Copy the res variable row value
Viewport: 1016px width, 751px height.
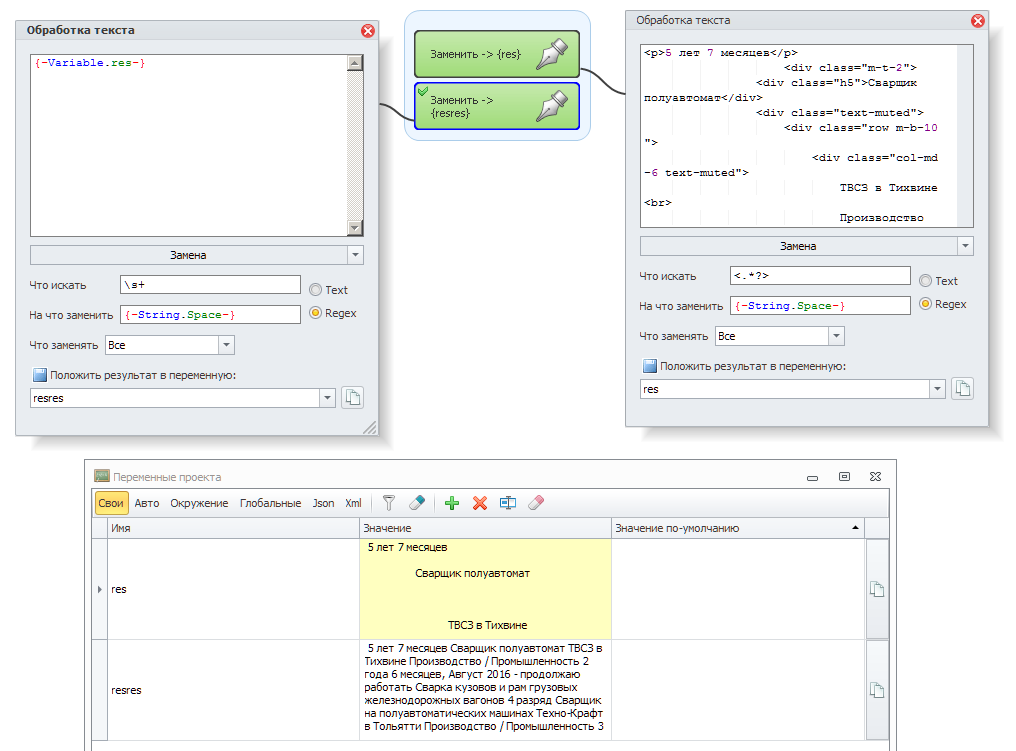(x=876, y=589)
